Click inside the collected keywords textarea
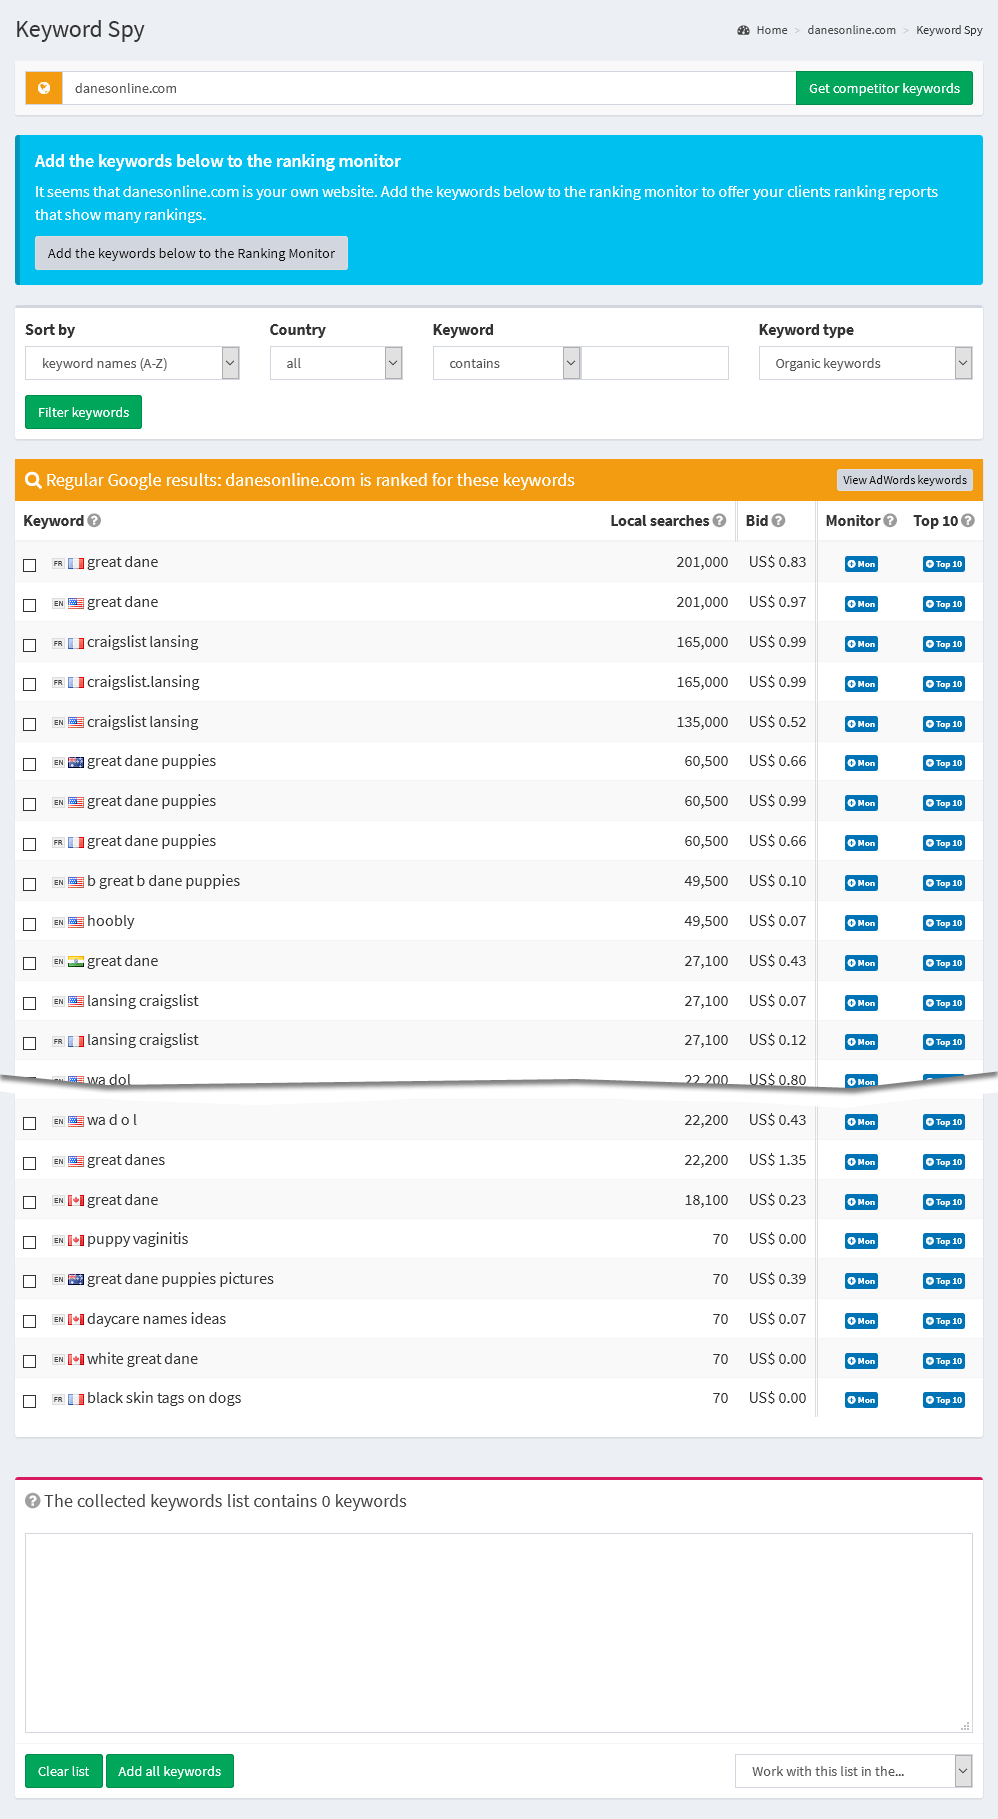 (x=498, y=1632)
